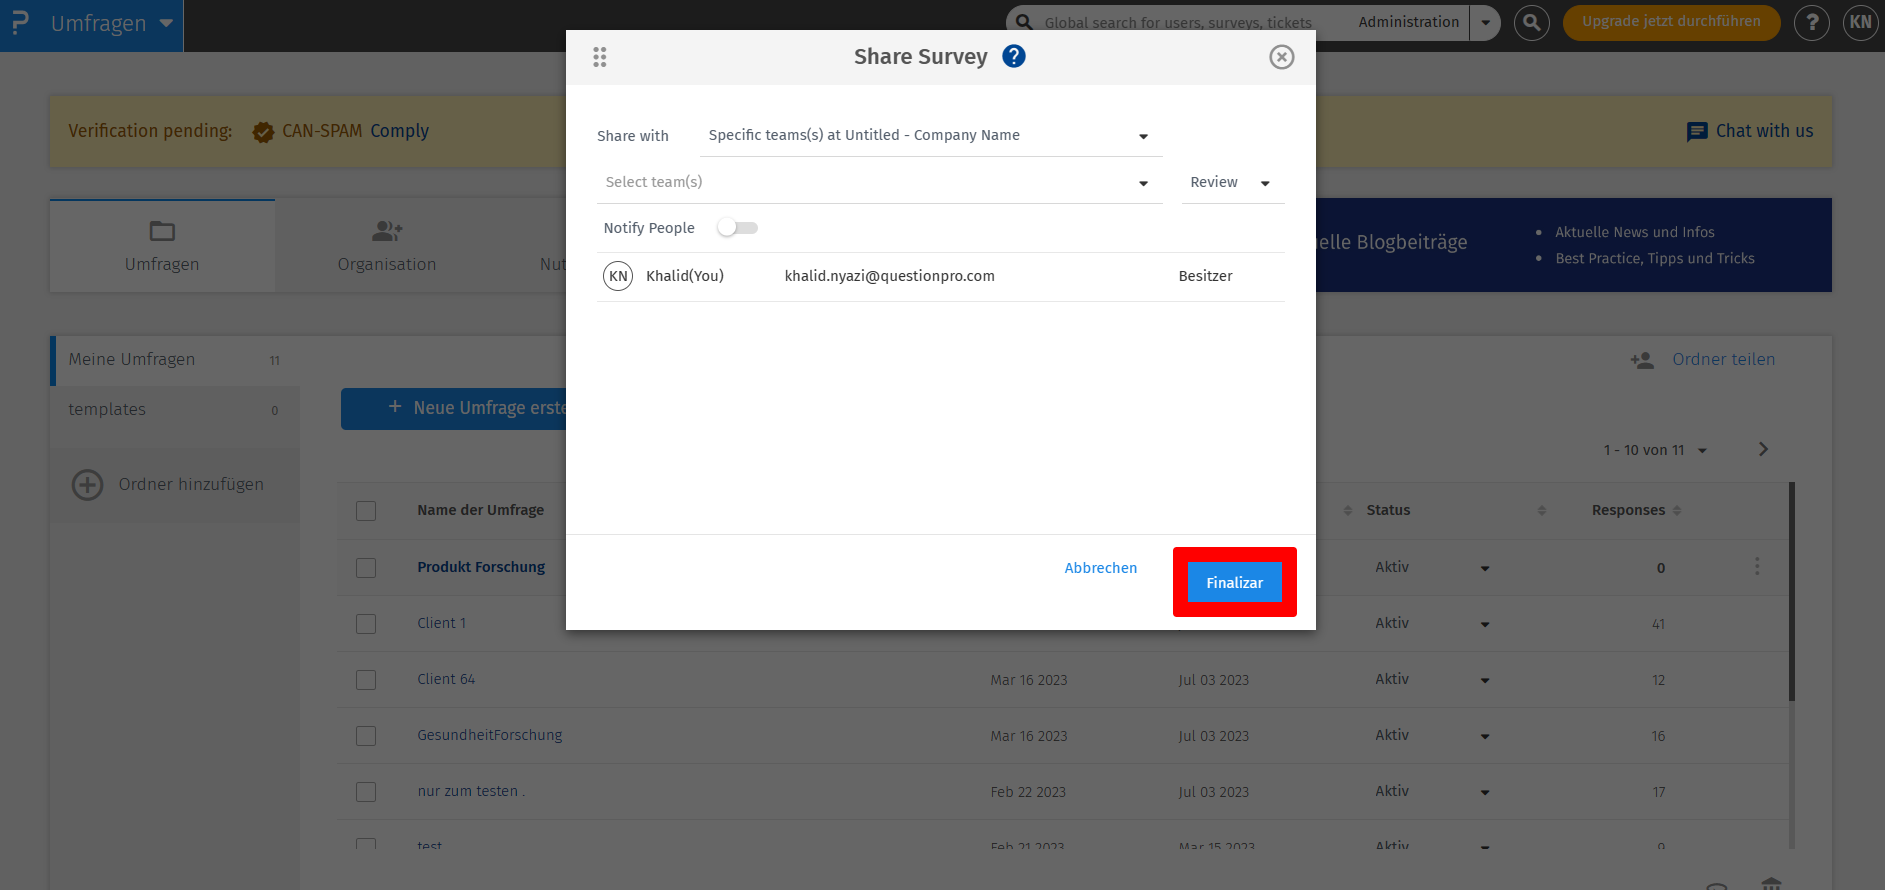Image resolution: width=1885 pixels, height=890 pixels.
Task: Click the Name der Umfrage column header
Action: tap(480, 510)
